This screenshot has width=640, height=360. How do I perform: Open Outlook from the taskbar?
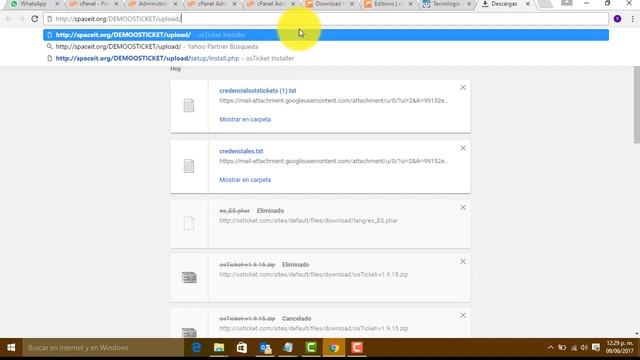point(265,348)
